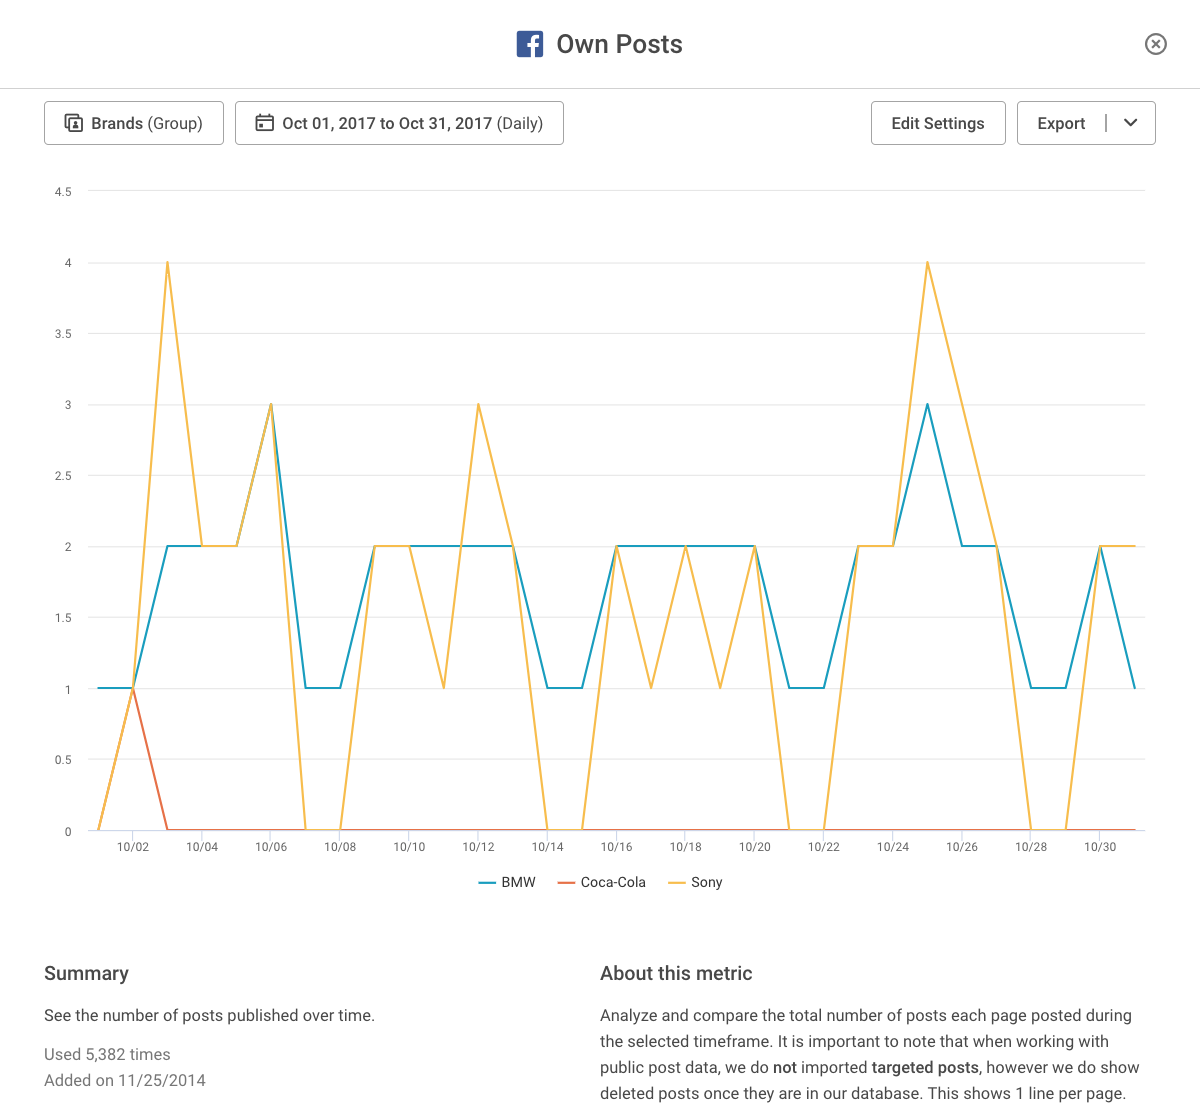Toggle Coca-Cola series in chart legend

pyautogui.click(x=602, y=882)
